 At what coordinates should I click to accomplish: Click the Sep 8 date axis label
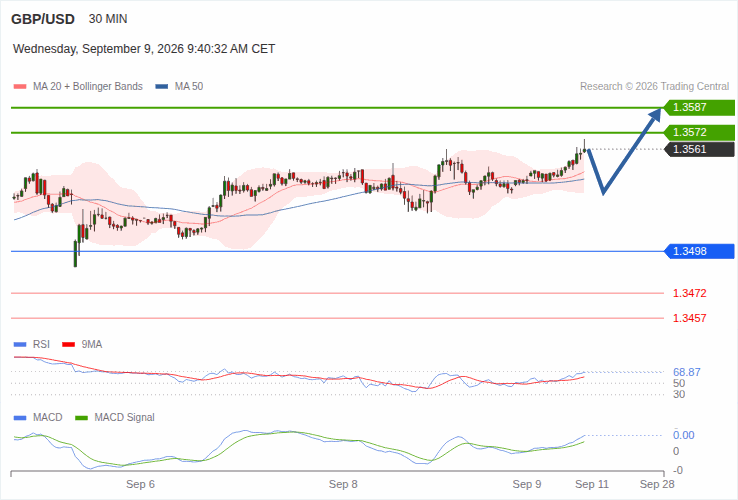coord(343,484)
